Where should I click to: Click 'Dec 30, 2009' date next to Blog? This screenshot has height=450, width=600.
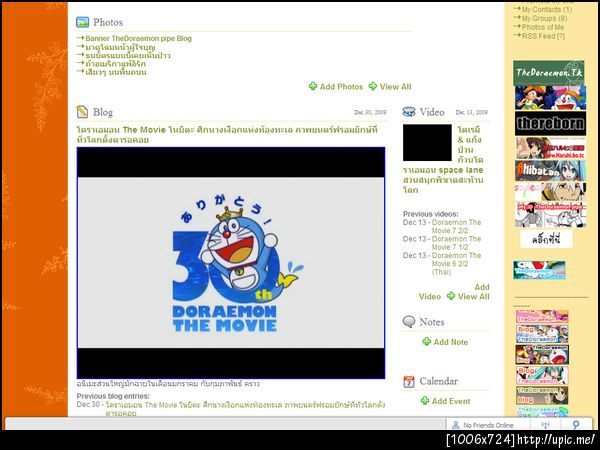pyautogui.click(x=370, y=112)
